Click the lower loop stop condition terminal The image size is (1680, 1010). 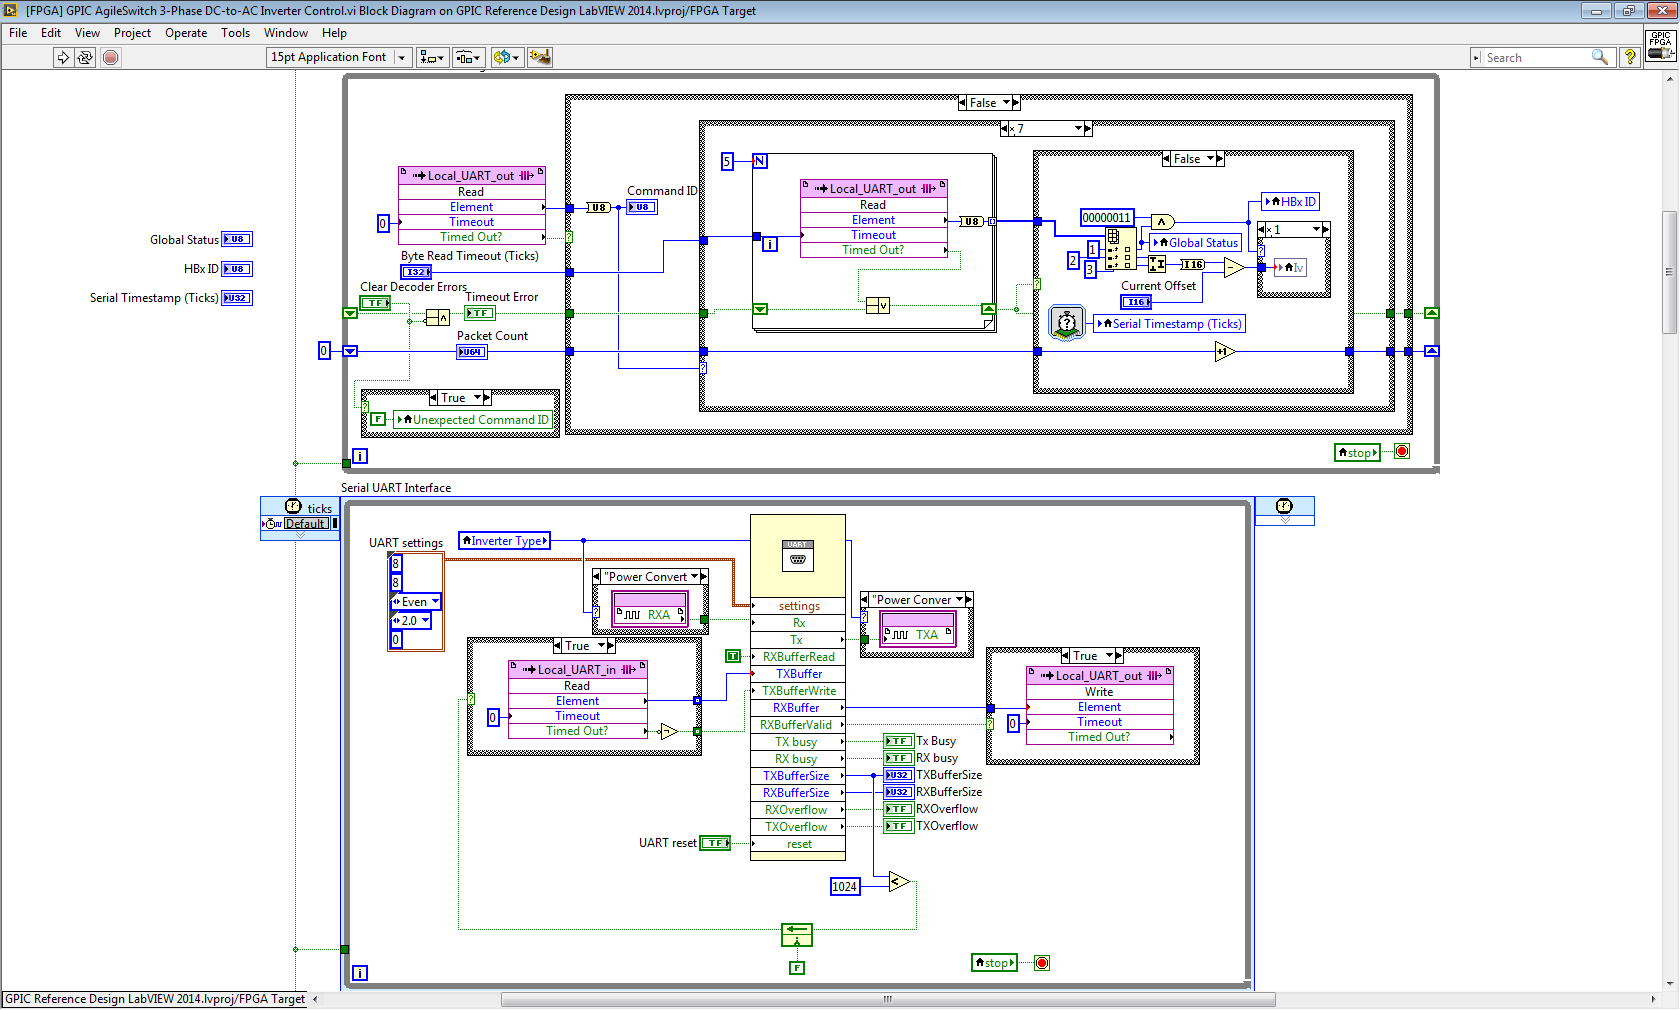click(x=1042, y=963)
